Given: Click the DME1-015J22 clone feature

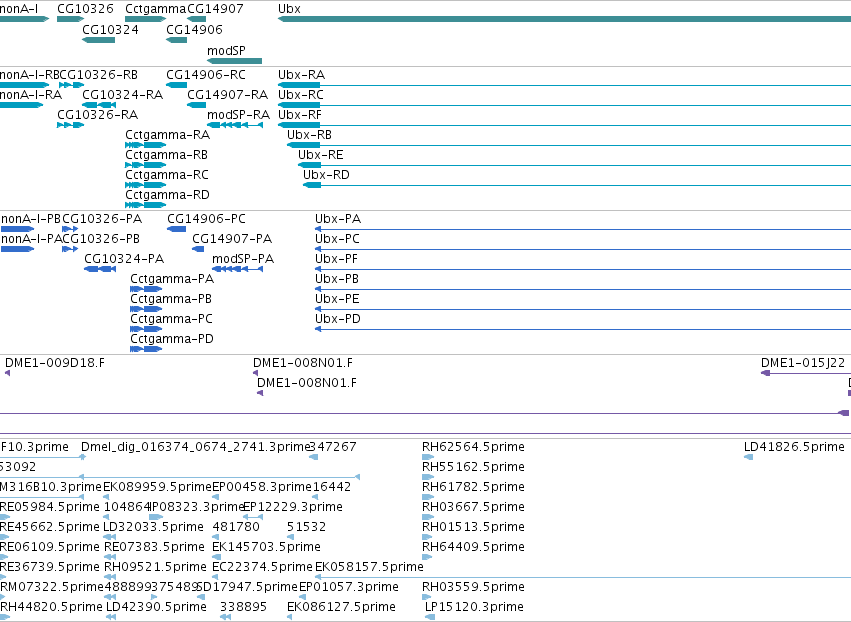Looking at the screenshot, I should (x=806, y=373).
